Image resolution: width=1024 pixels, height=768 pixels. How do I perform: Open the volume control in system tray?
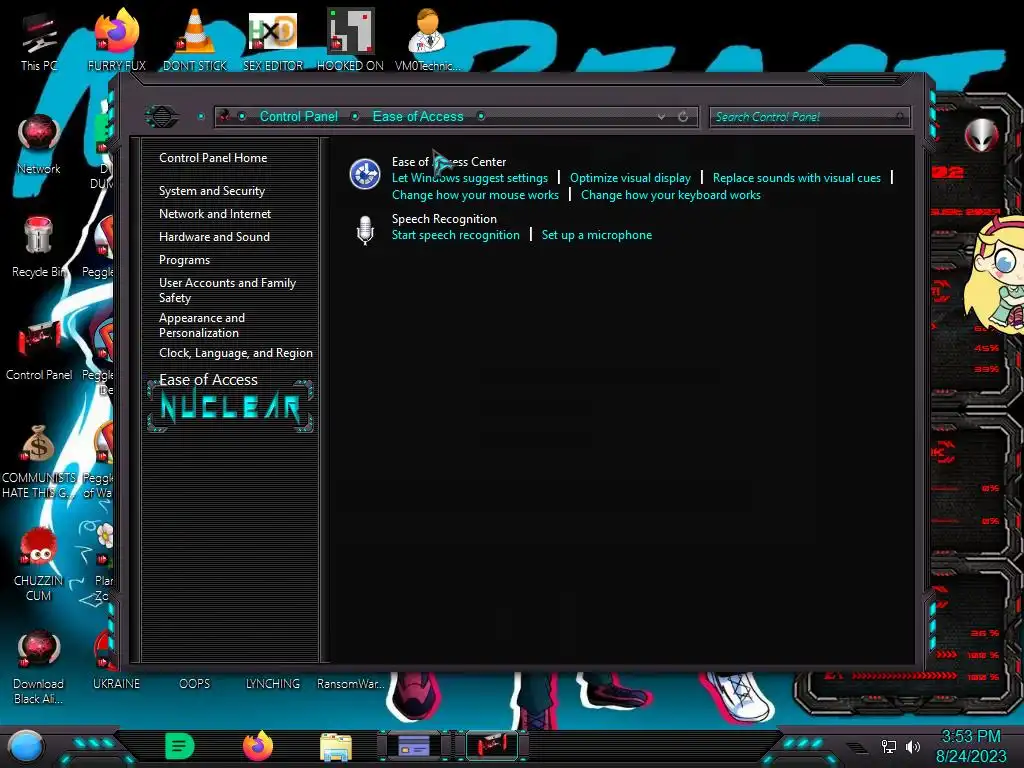[913, 746]
